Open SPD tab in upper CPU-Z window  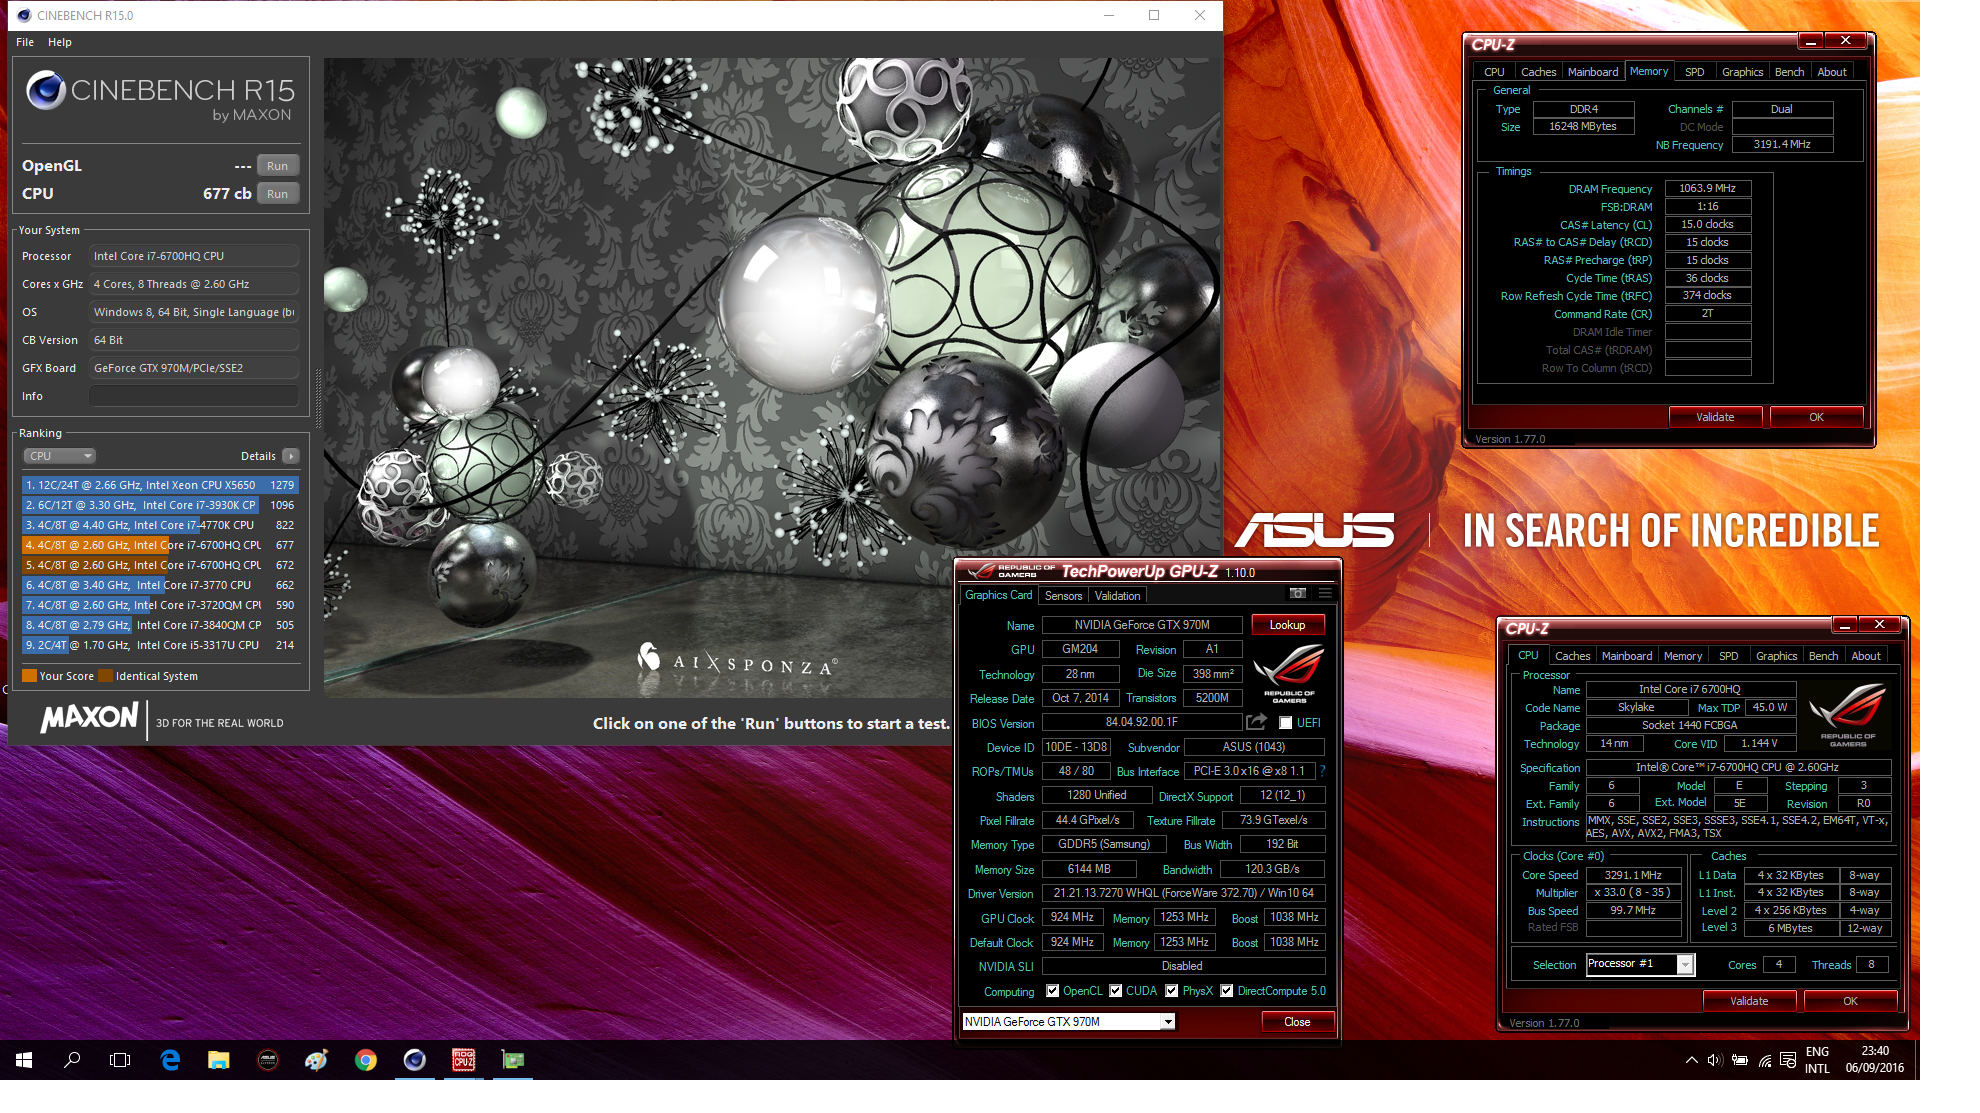pyautogui.click(x=1694, y=72)
